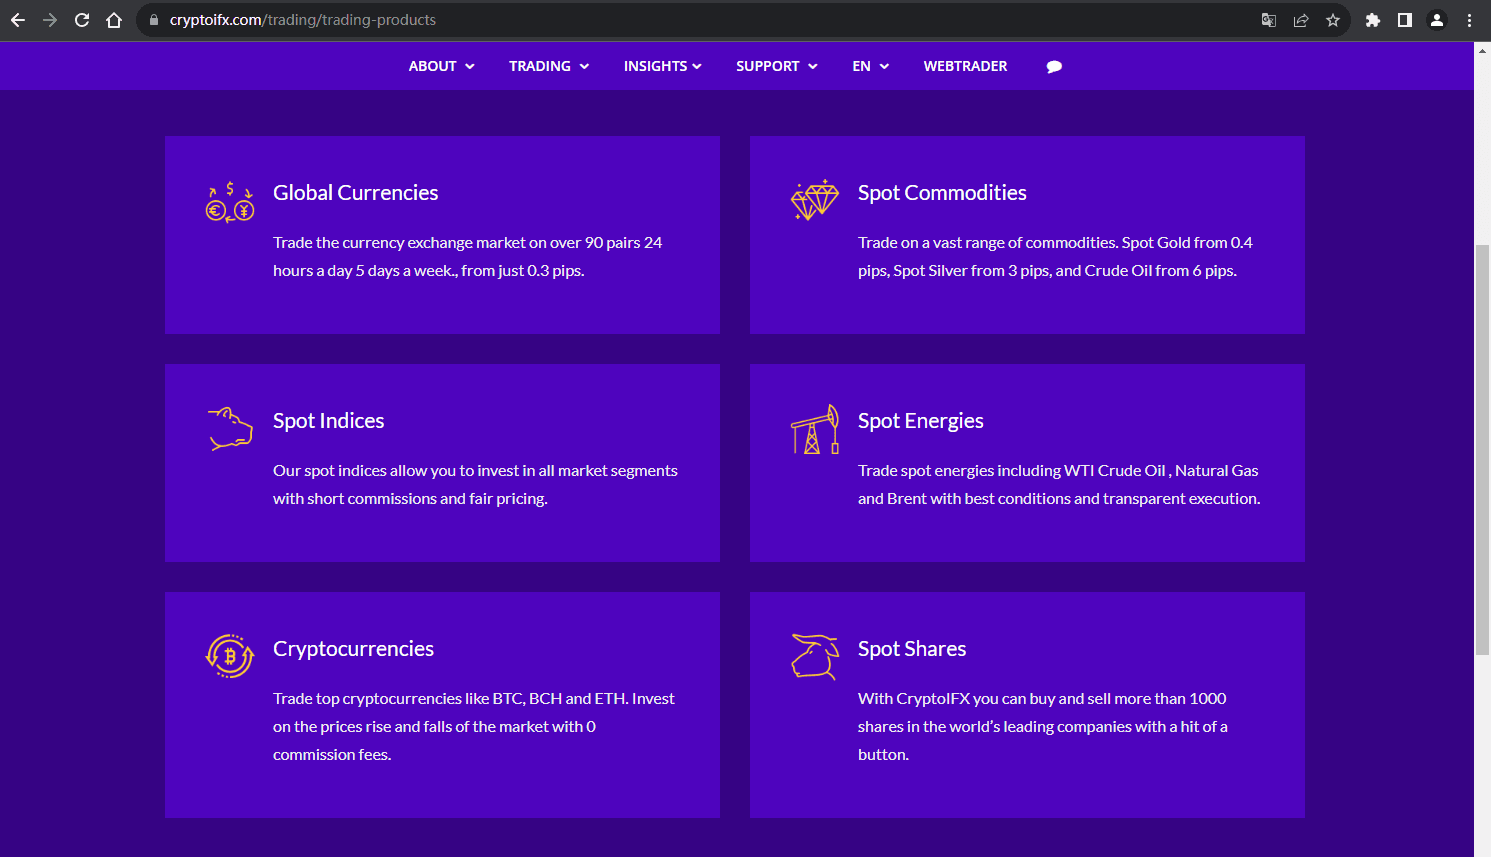Reload the current page

click(82, 20)
